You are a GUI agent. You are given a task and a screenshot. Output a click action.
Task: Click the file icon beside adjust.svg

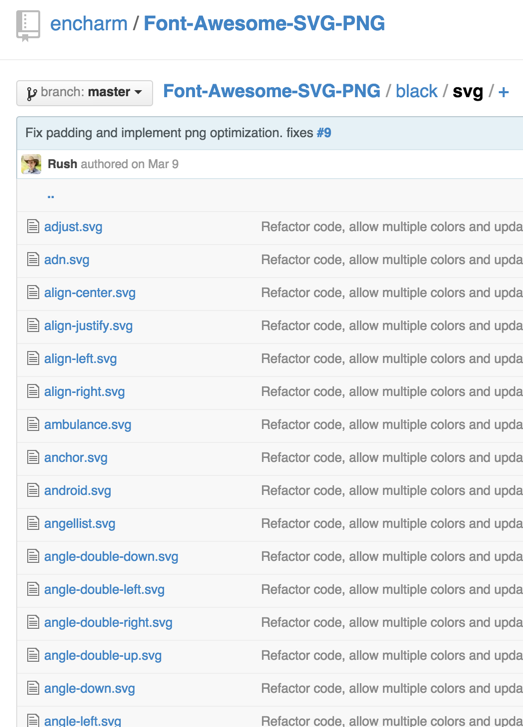[33, 226]
